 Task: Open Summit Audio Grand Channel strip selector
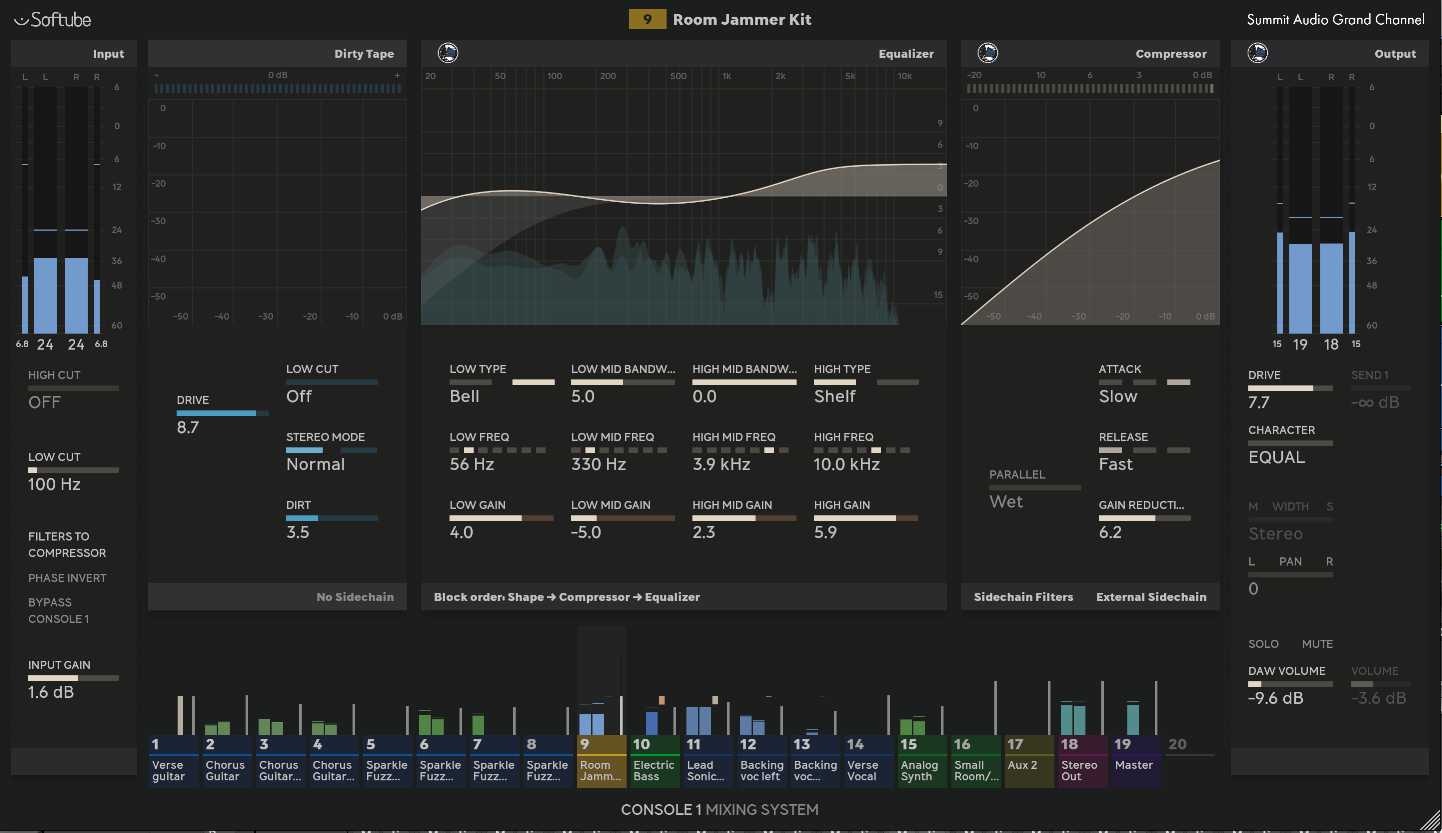(1338, 19)
